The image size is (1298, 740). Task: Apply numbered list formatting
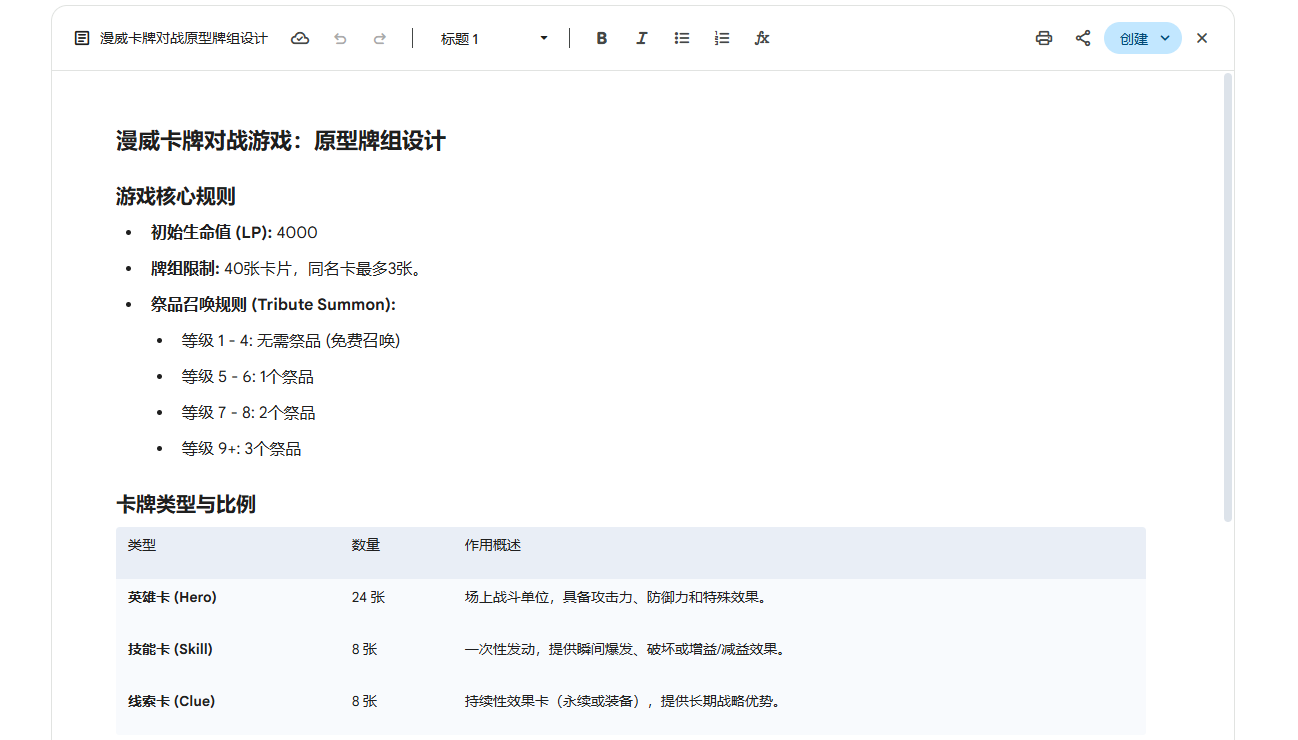point(722,38)
